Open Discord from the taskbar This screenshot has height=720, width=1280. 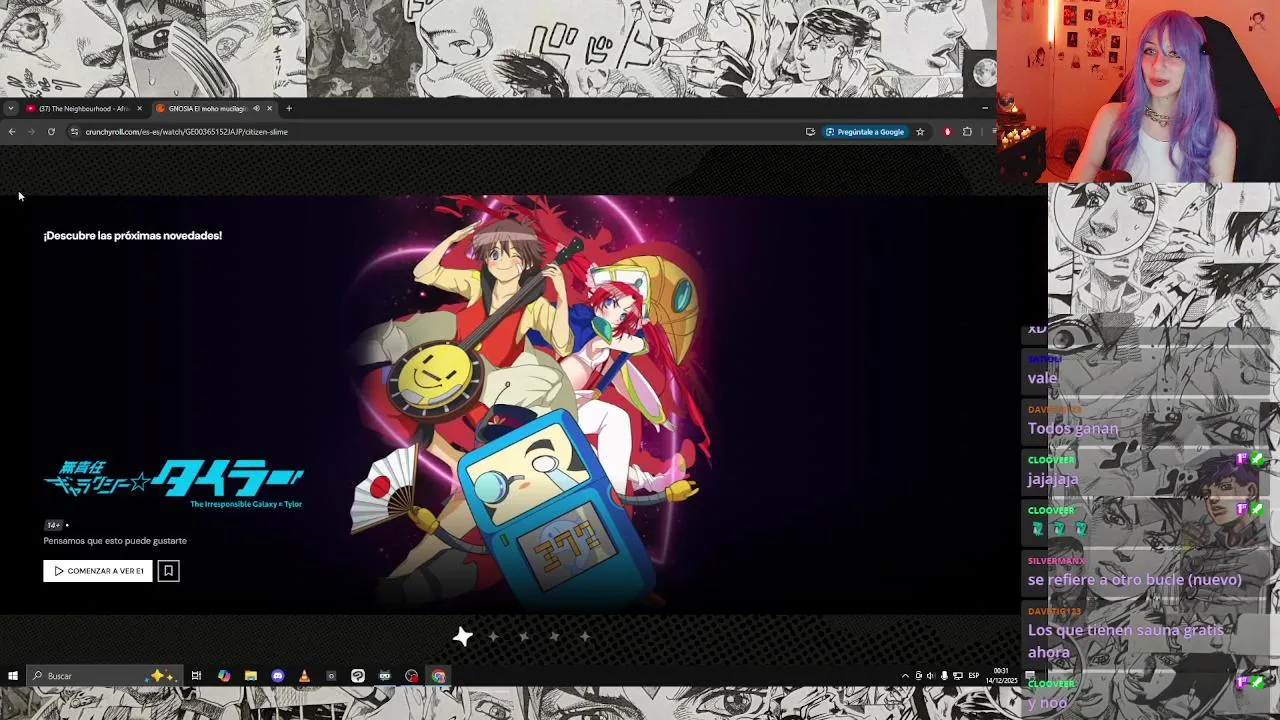pos(277,676)
